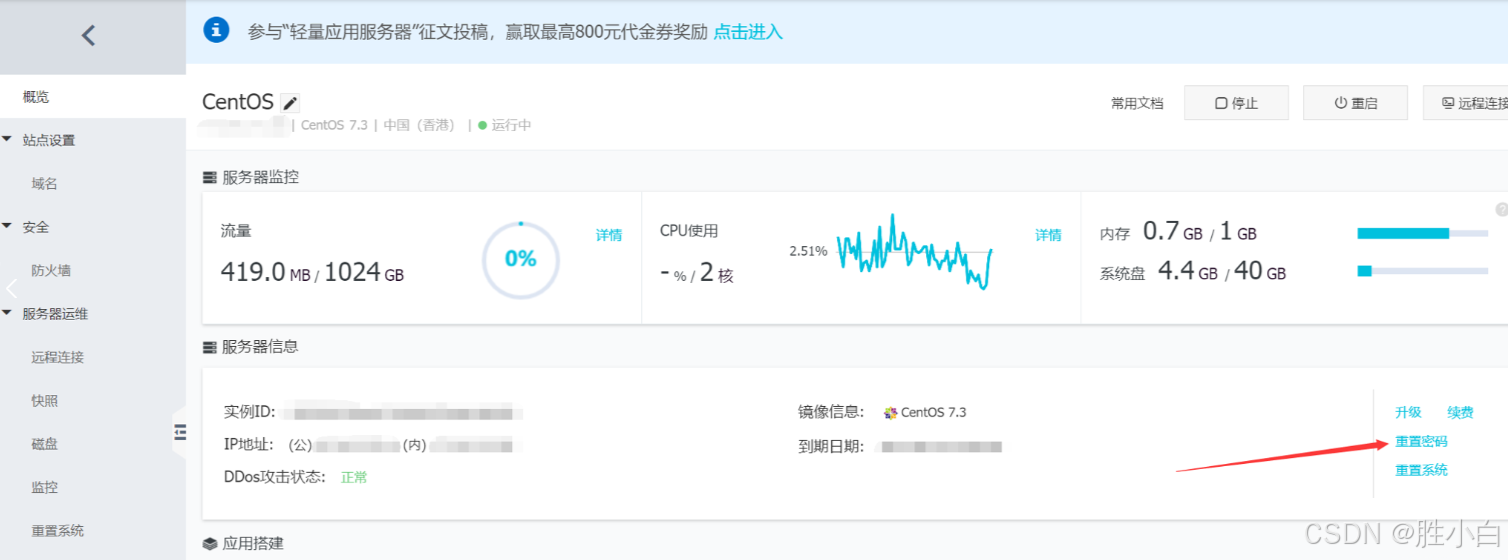Click the 419.0 MB traffic value
The height and width of the screenshot is (560, 1508).
coord(265,271)
